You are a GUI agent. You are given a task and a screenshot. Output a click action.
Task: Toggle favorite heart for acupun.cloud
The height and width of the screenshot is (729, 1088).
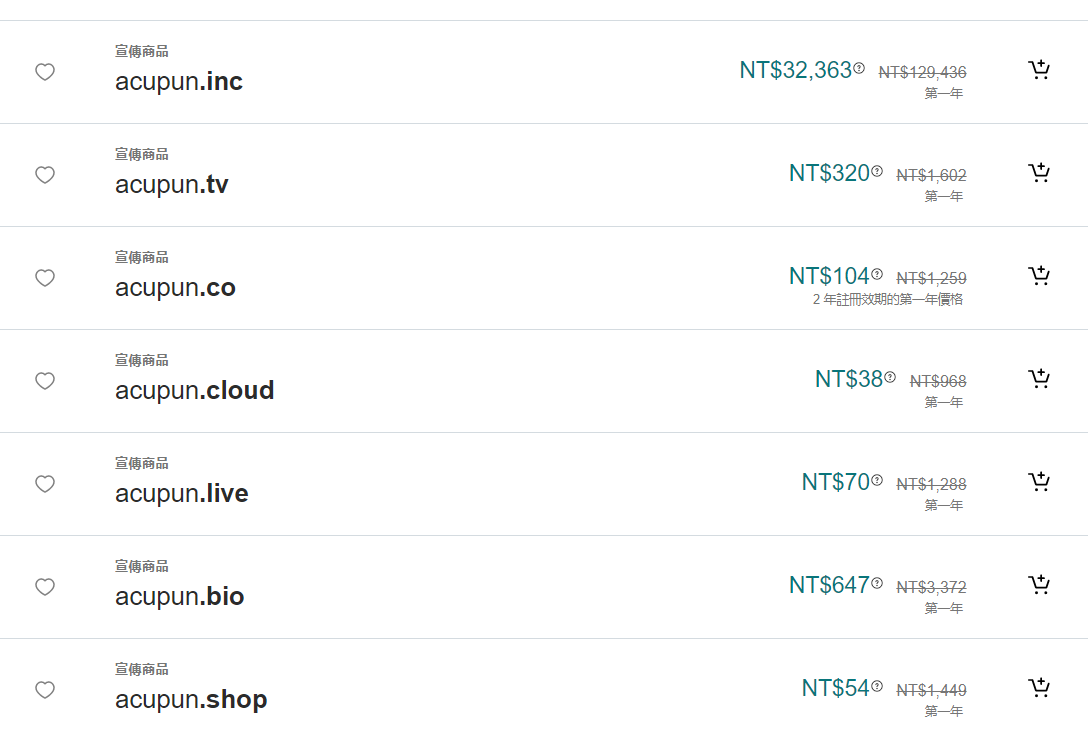pos(45,381)
